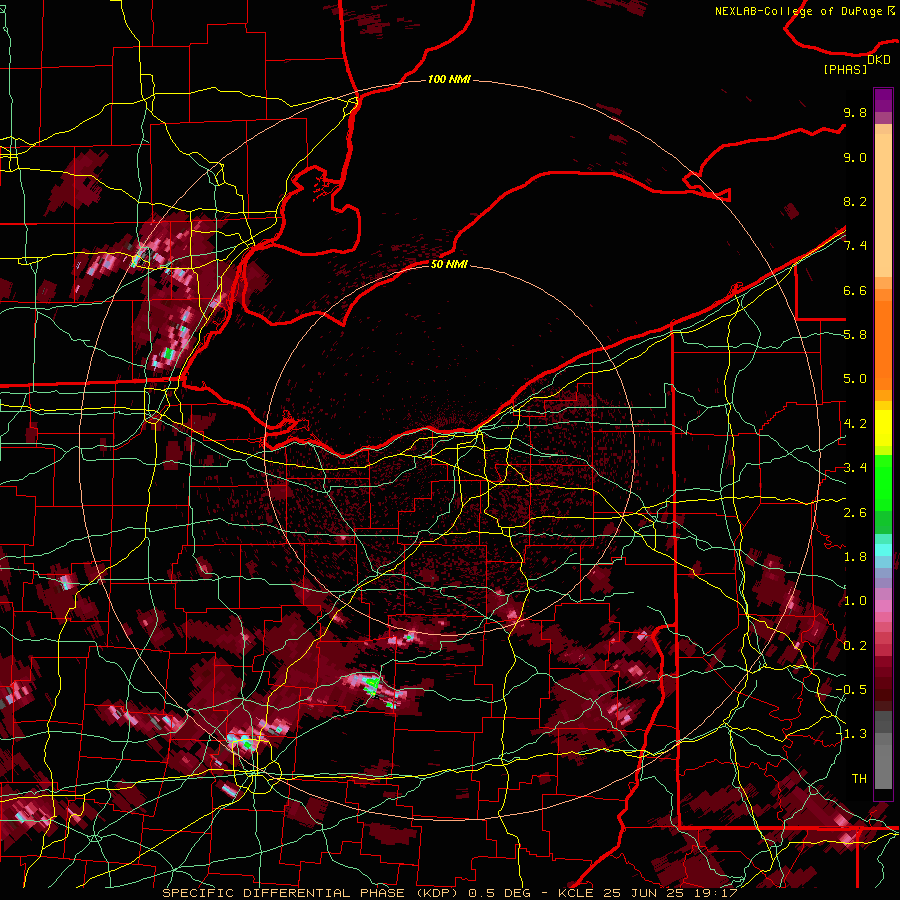This screenshot has height=900, width=900.
Task: Select the 7.4 value on the color scale
Action: coord(855,246)
